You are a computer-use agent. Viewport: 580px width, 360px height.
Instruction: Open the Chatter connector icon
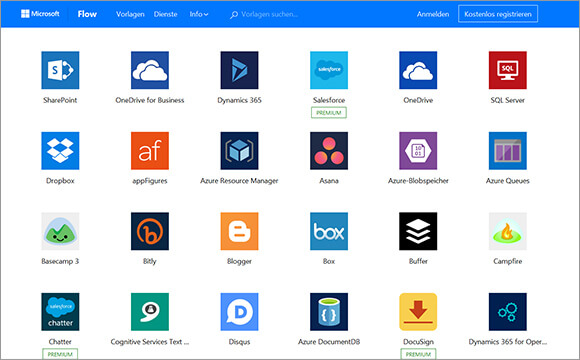[60, 312]
